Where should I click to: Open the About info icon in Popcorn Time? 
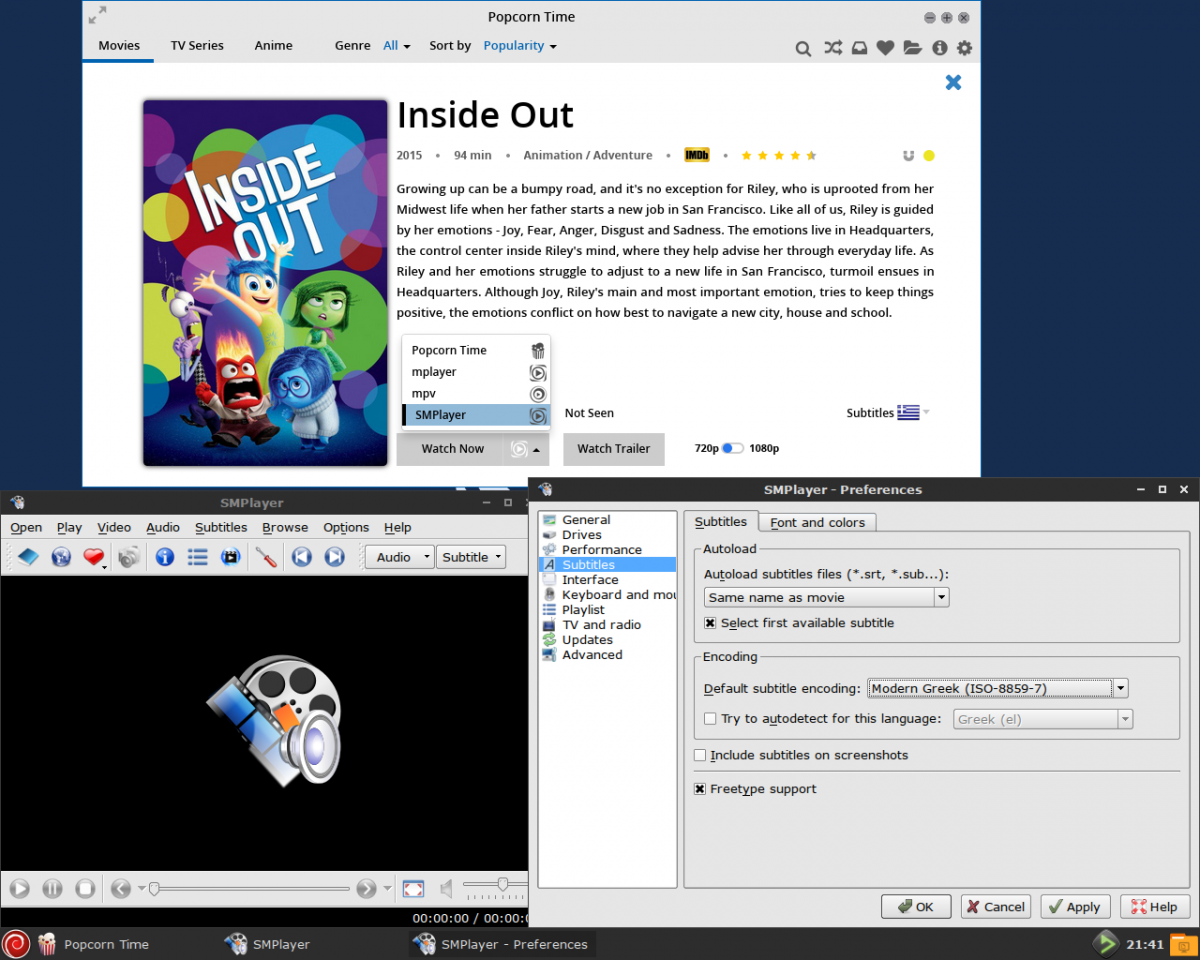tap(939, 48)
